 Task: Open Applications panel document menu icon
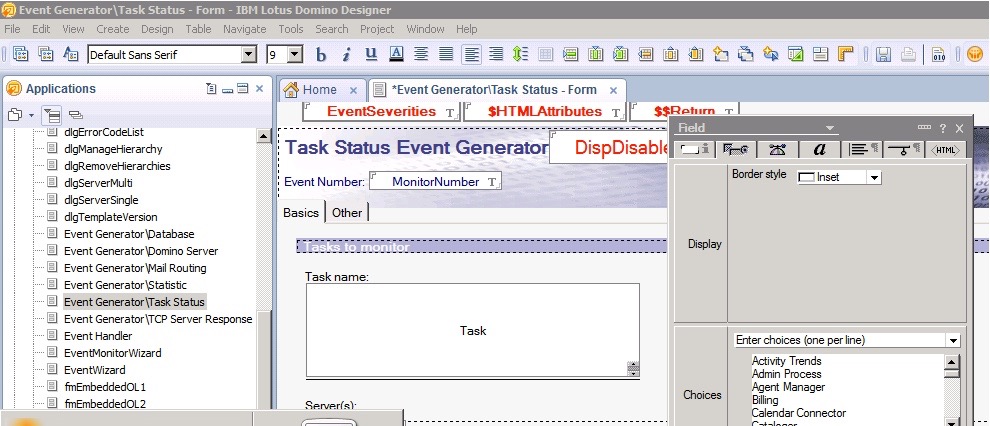coord(212,89)
